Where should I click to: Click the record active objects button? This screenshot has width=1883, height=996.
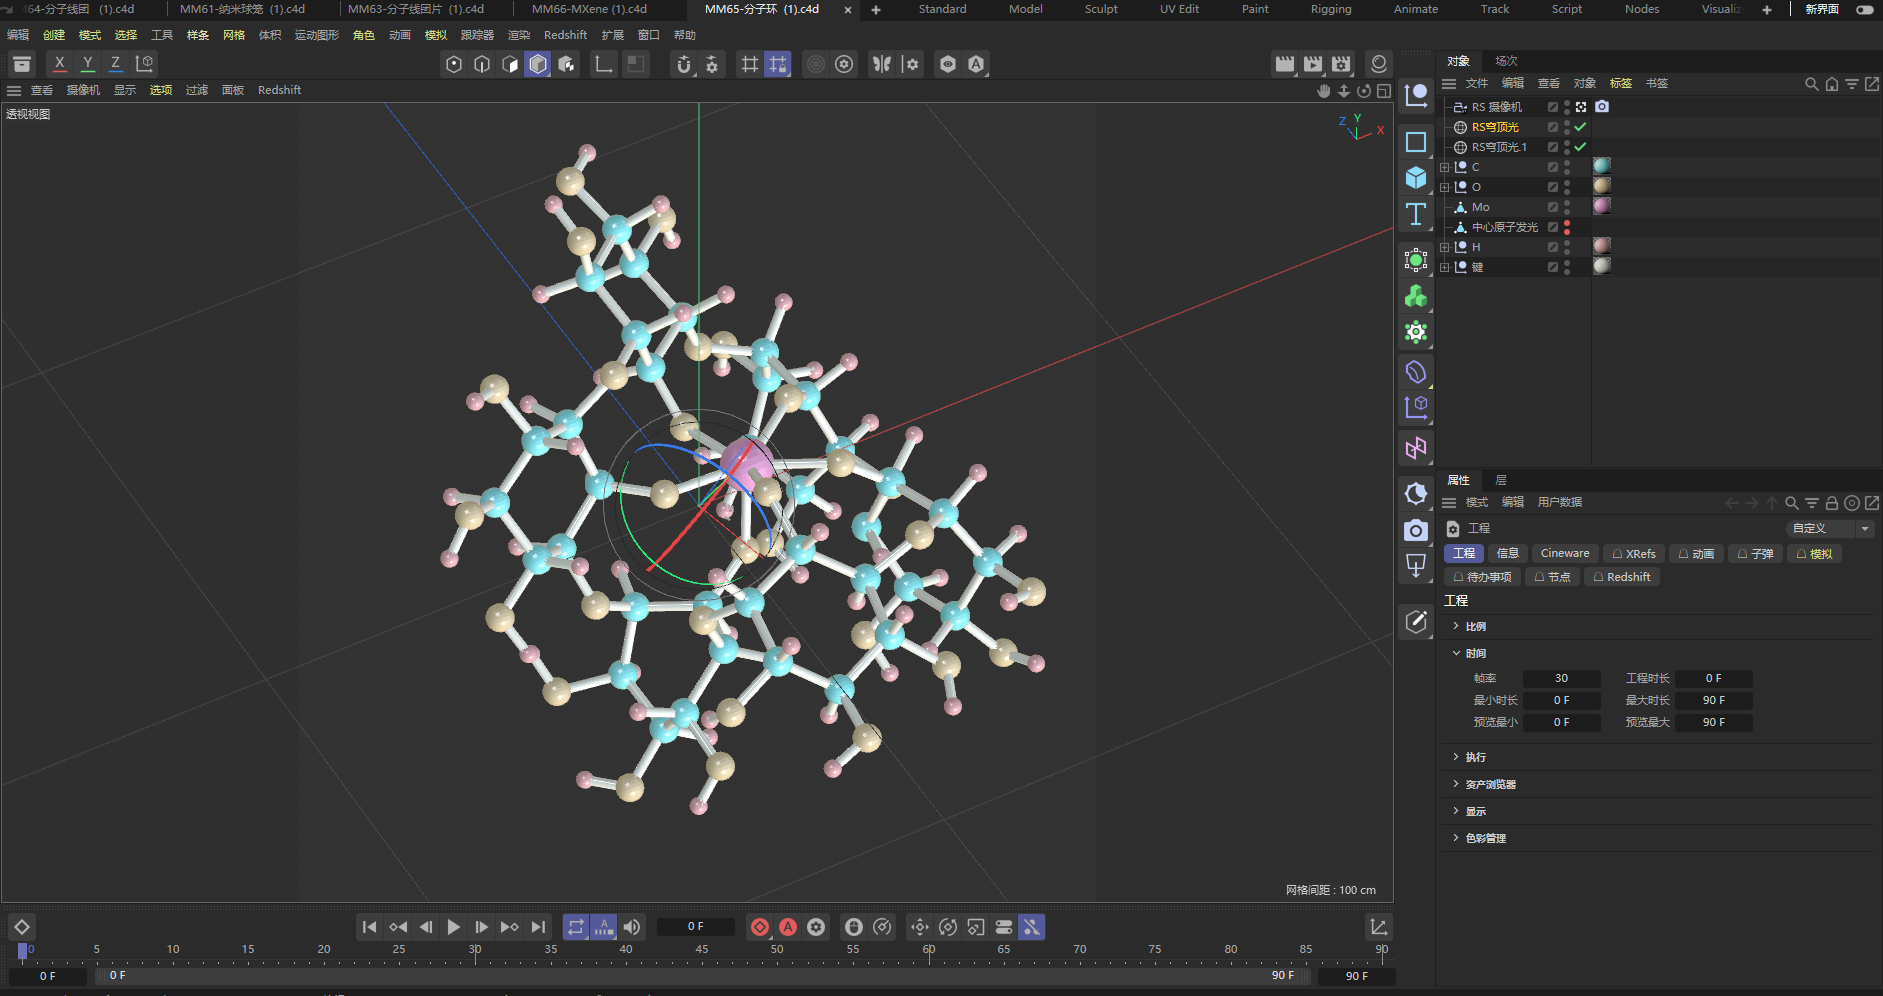pos(760,927)
